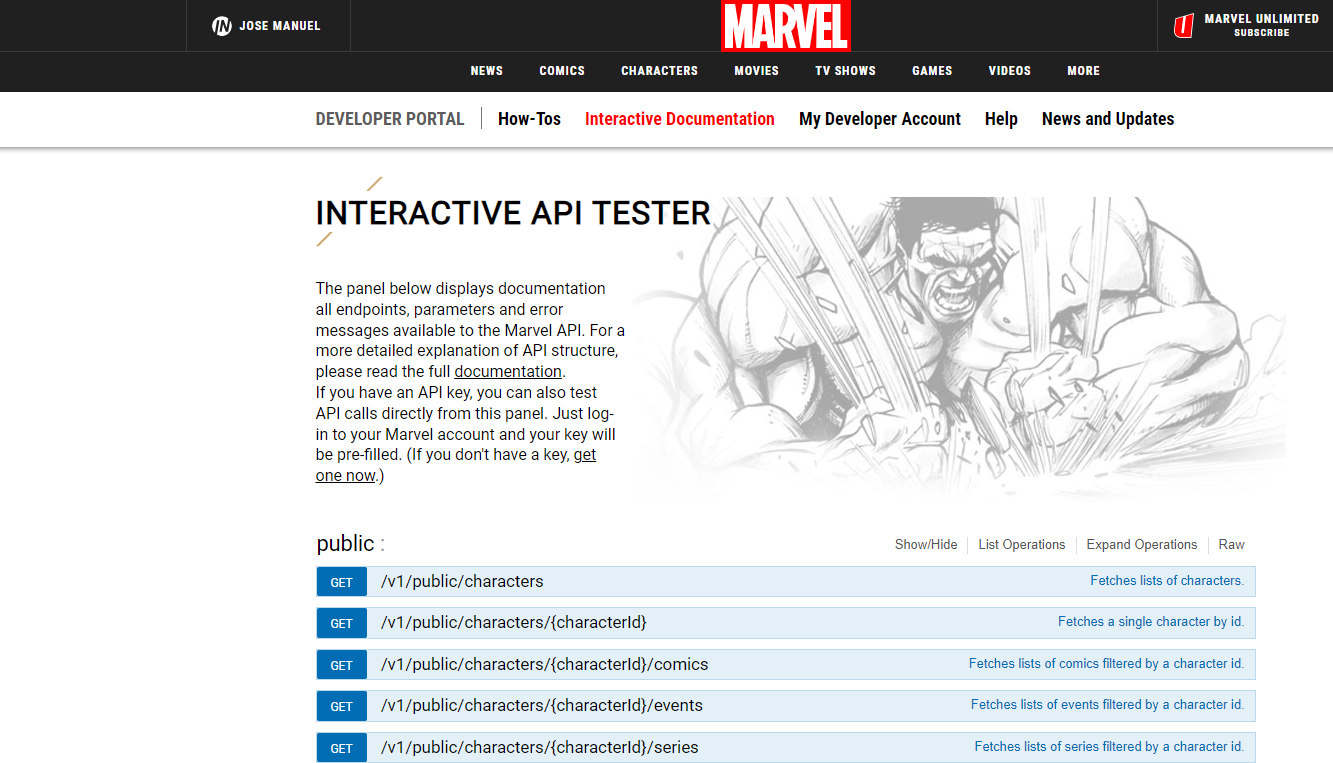Click 'Fetches lists of characters.' description
This screenshot has width=1333, height=763.
click(x=1167, y=580)
